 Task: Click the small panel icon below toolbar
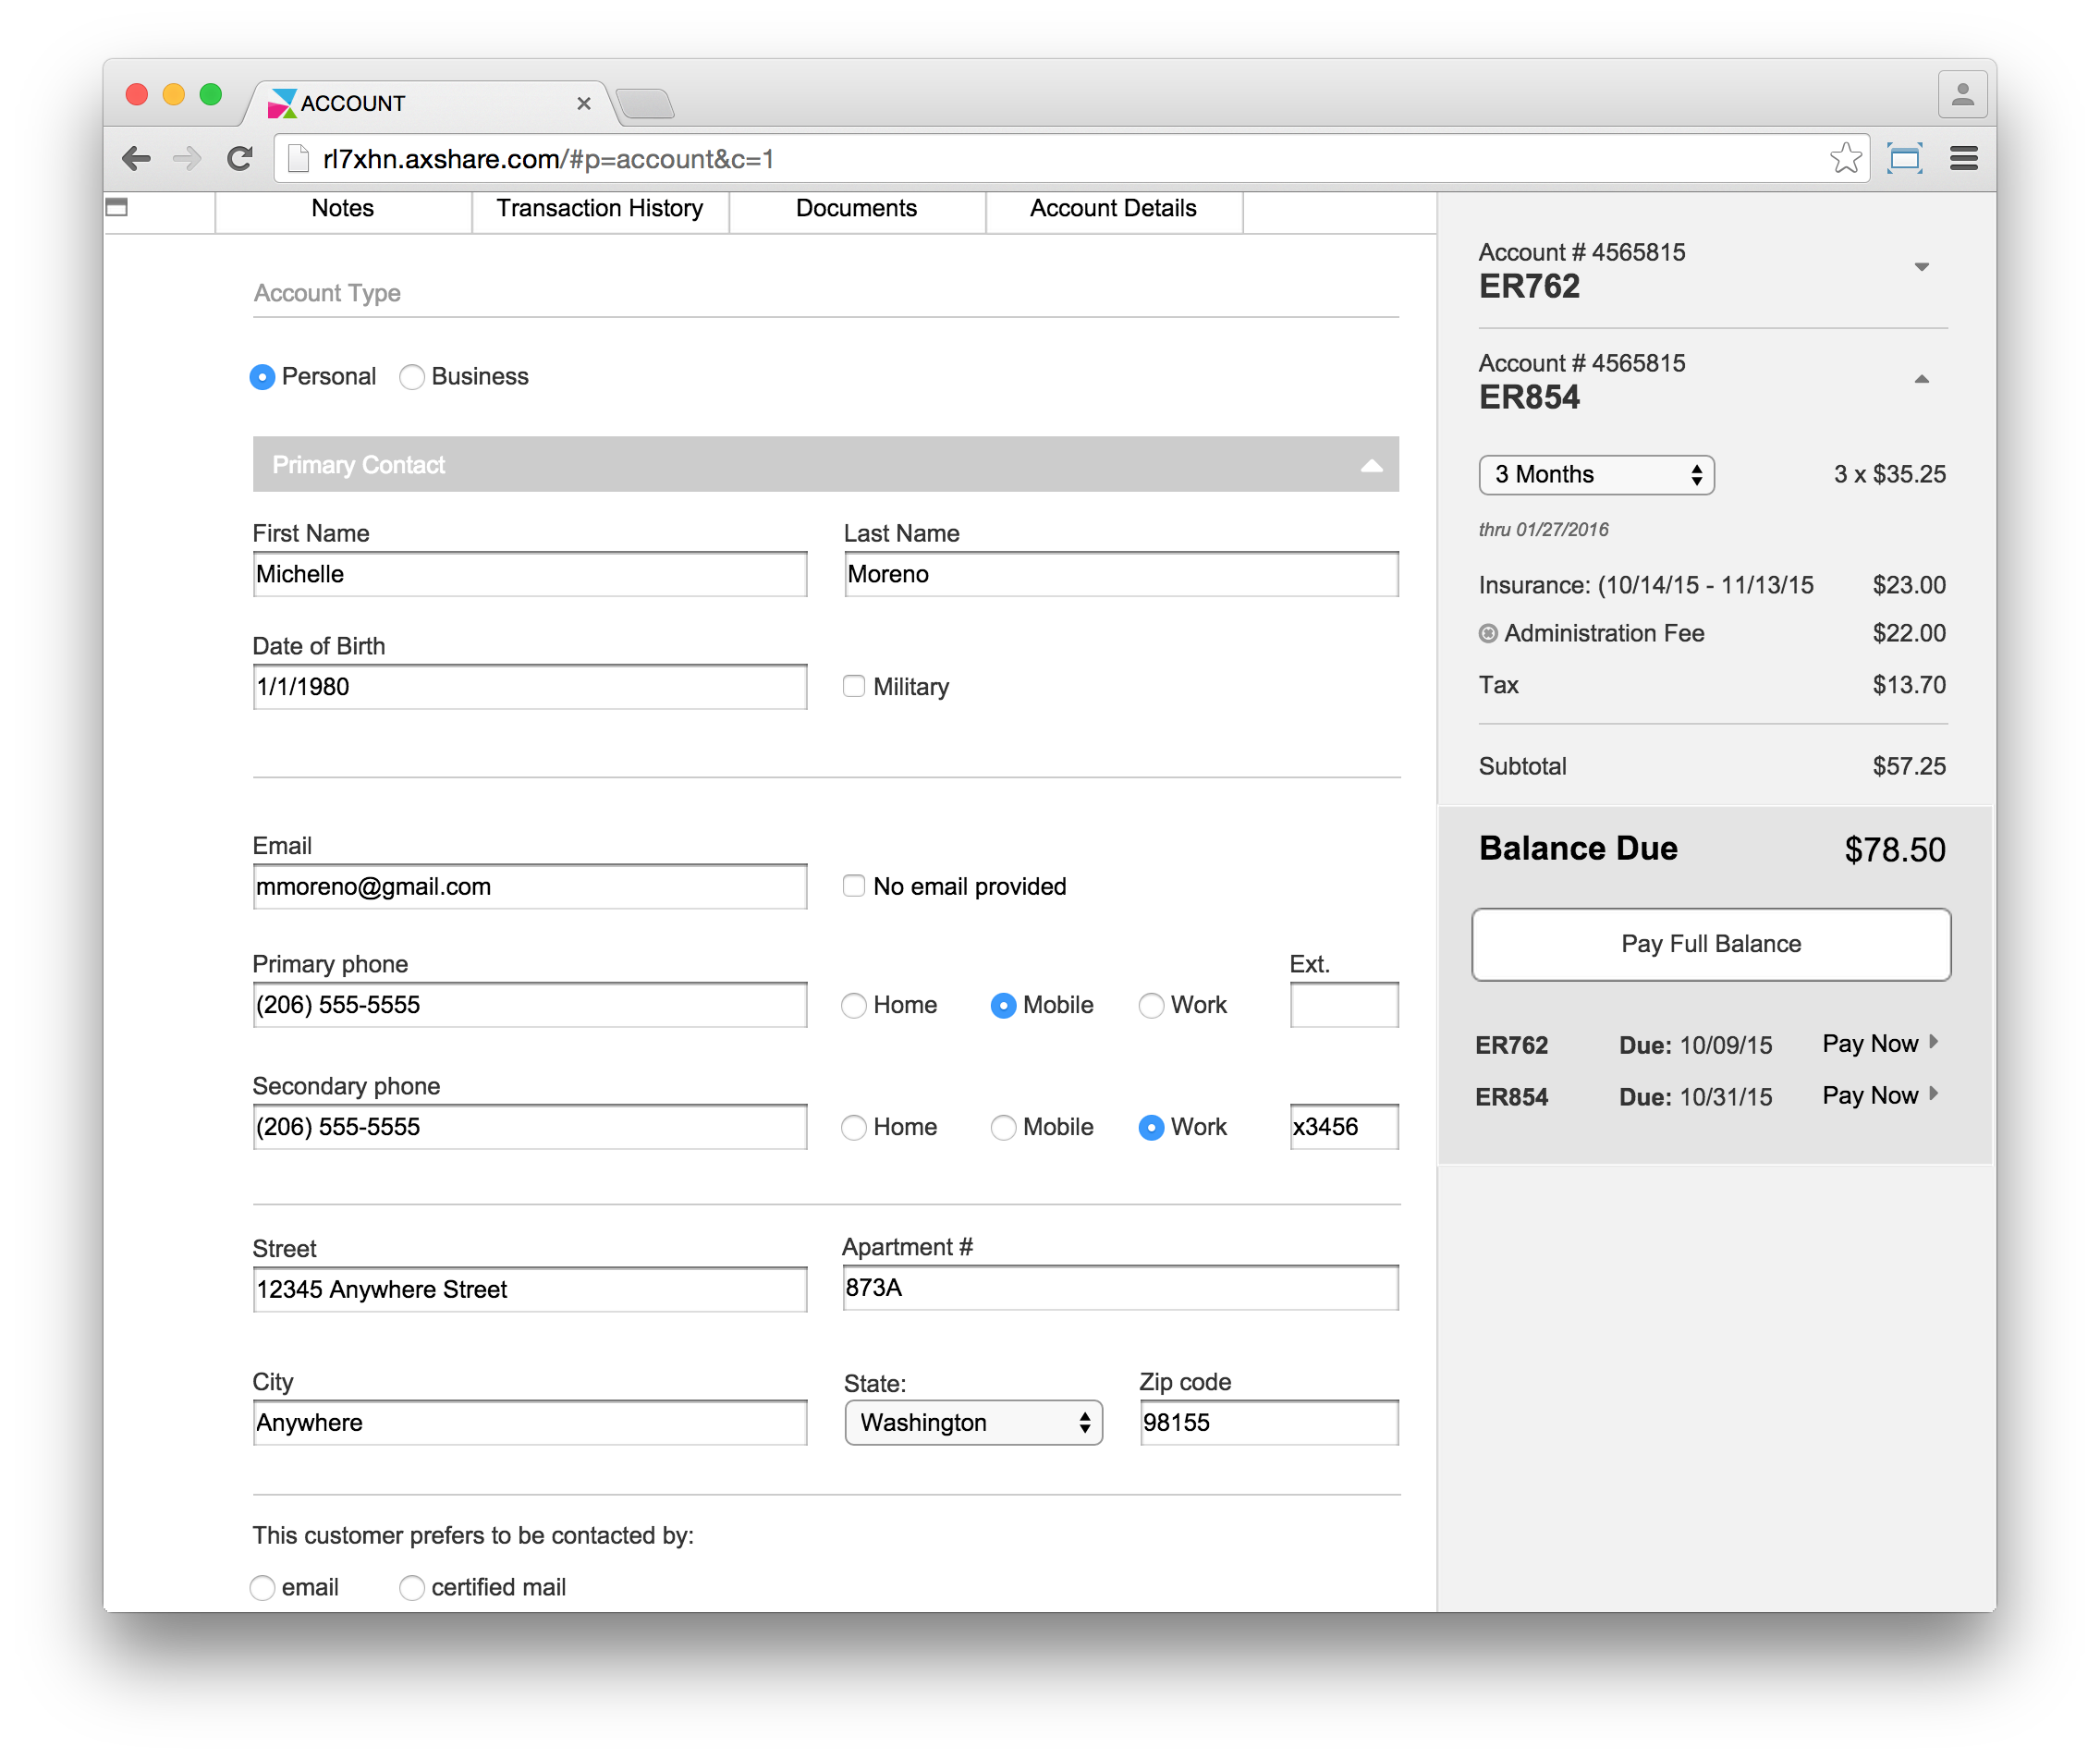[117, 207]
